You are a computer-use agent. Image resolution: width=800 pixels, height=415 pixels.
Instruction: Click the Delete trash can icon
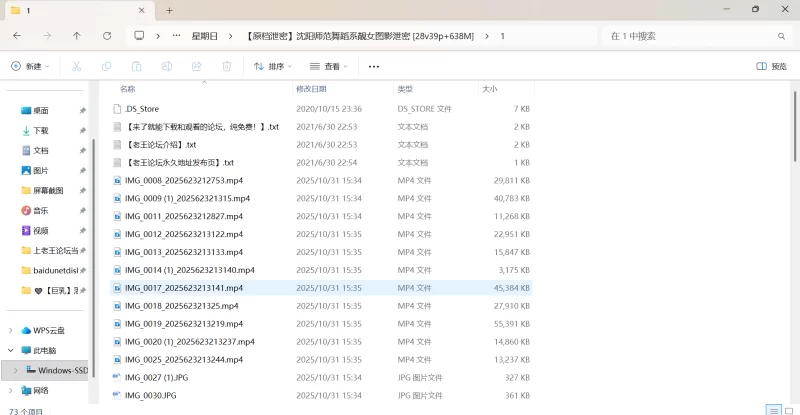click(227, 66)
